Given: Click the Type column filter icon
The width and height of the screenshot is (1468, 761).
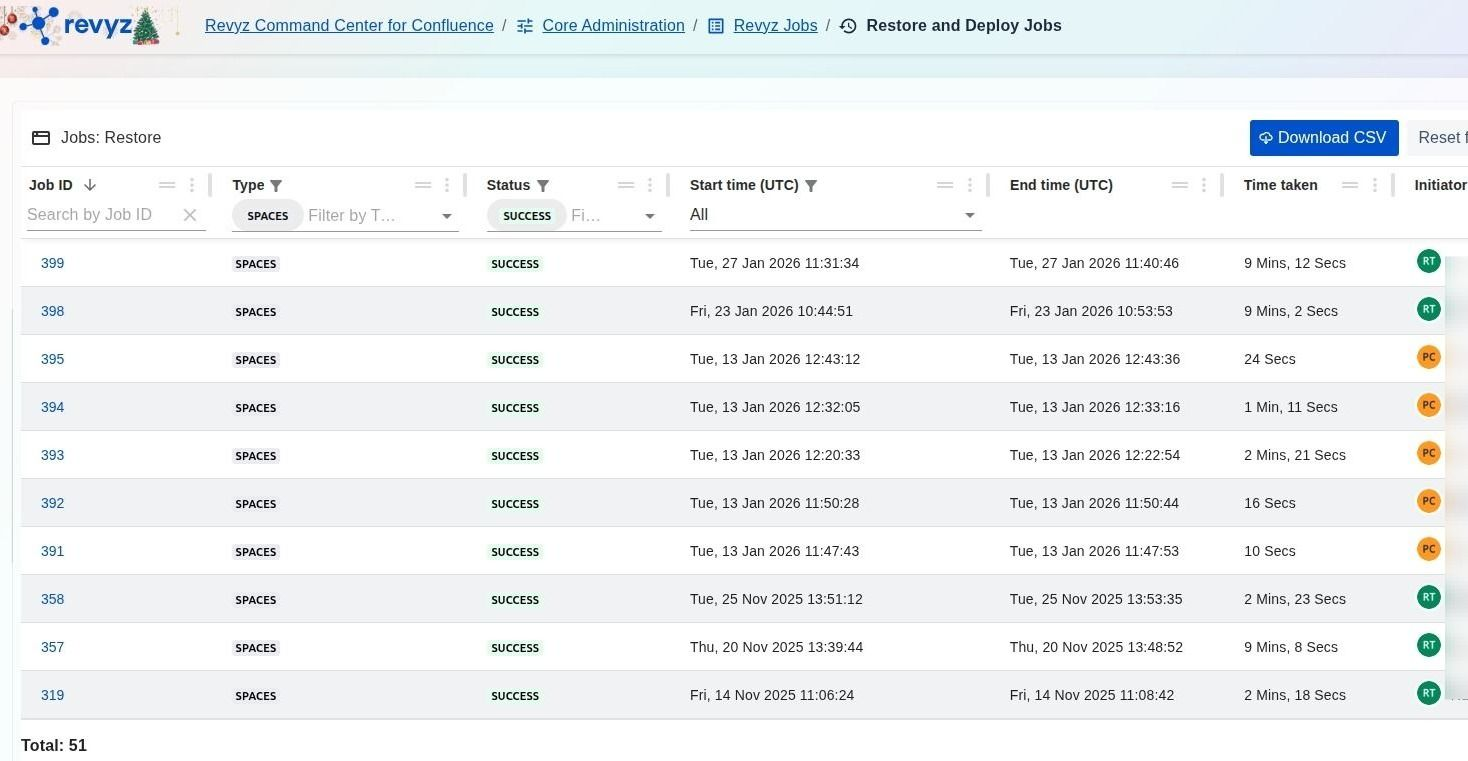Looking at the screenshot, I should pos(276,186).
